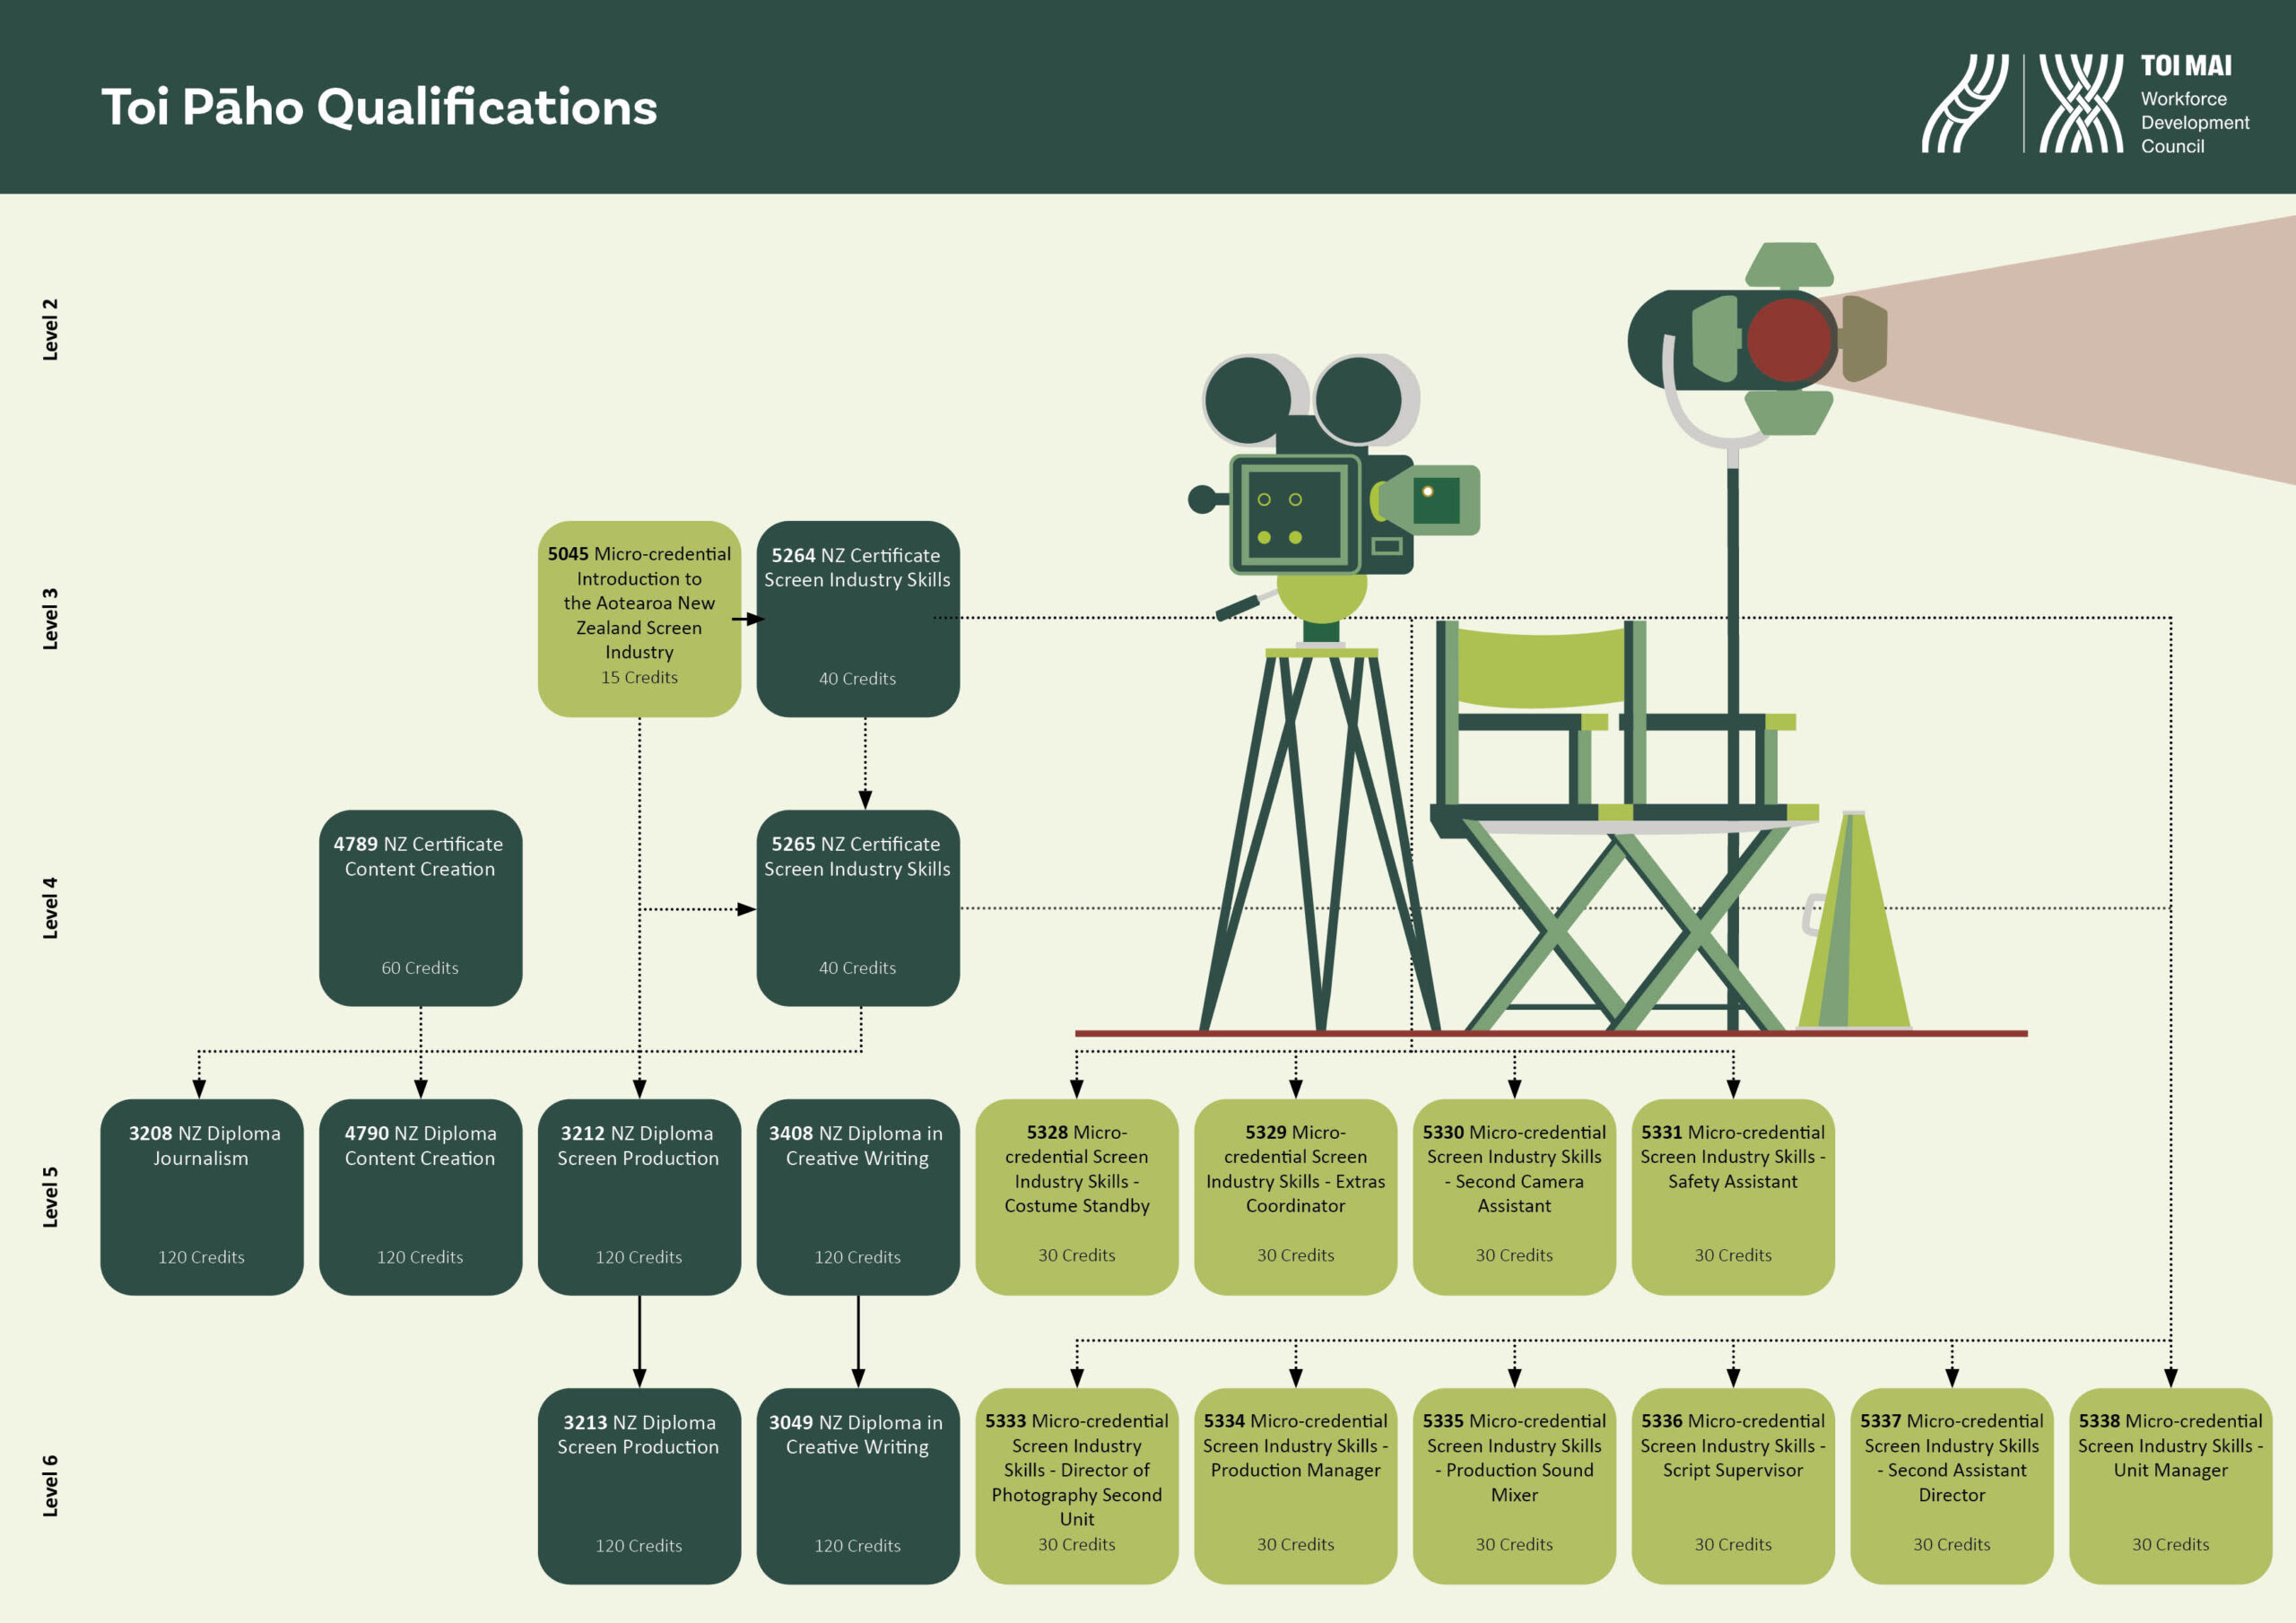Click 5331 Safety Assistant micro-credential
The image size is (2296, 1623).
coord(1732,1196)
